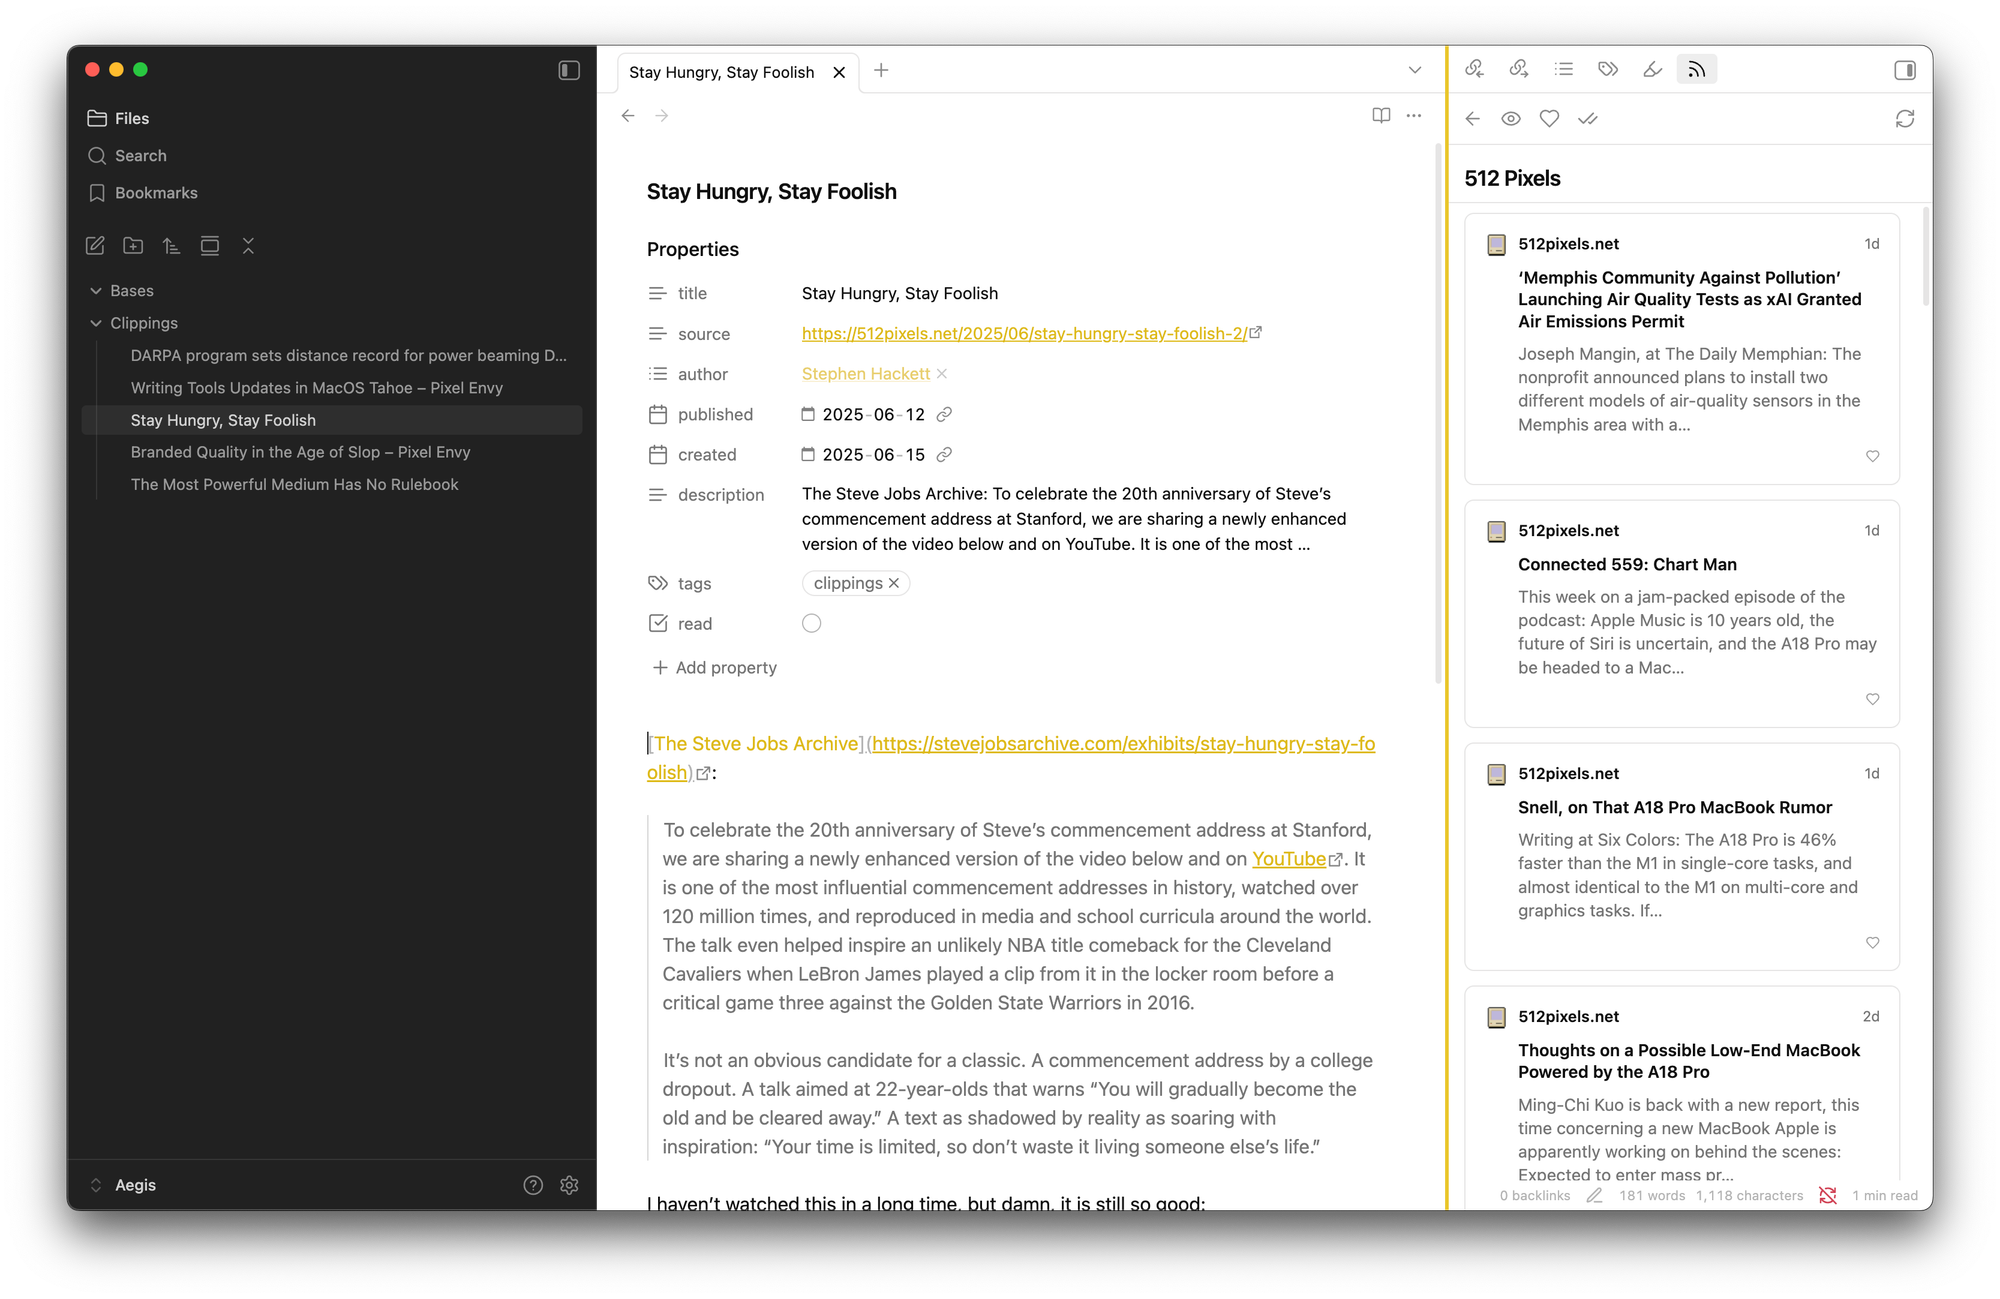Open the outline panel icon
The image size is (2000, 1299).
point(1564,69)
